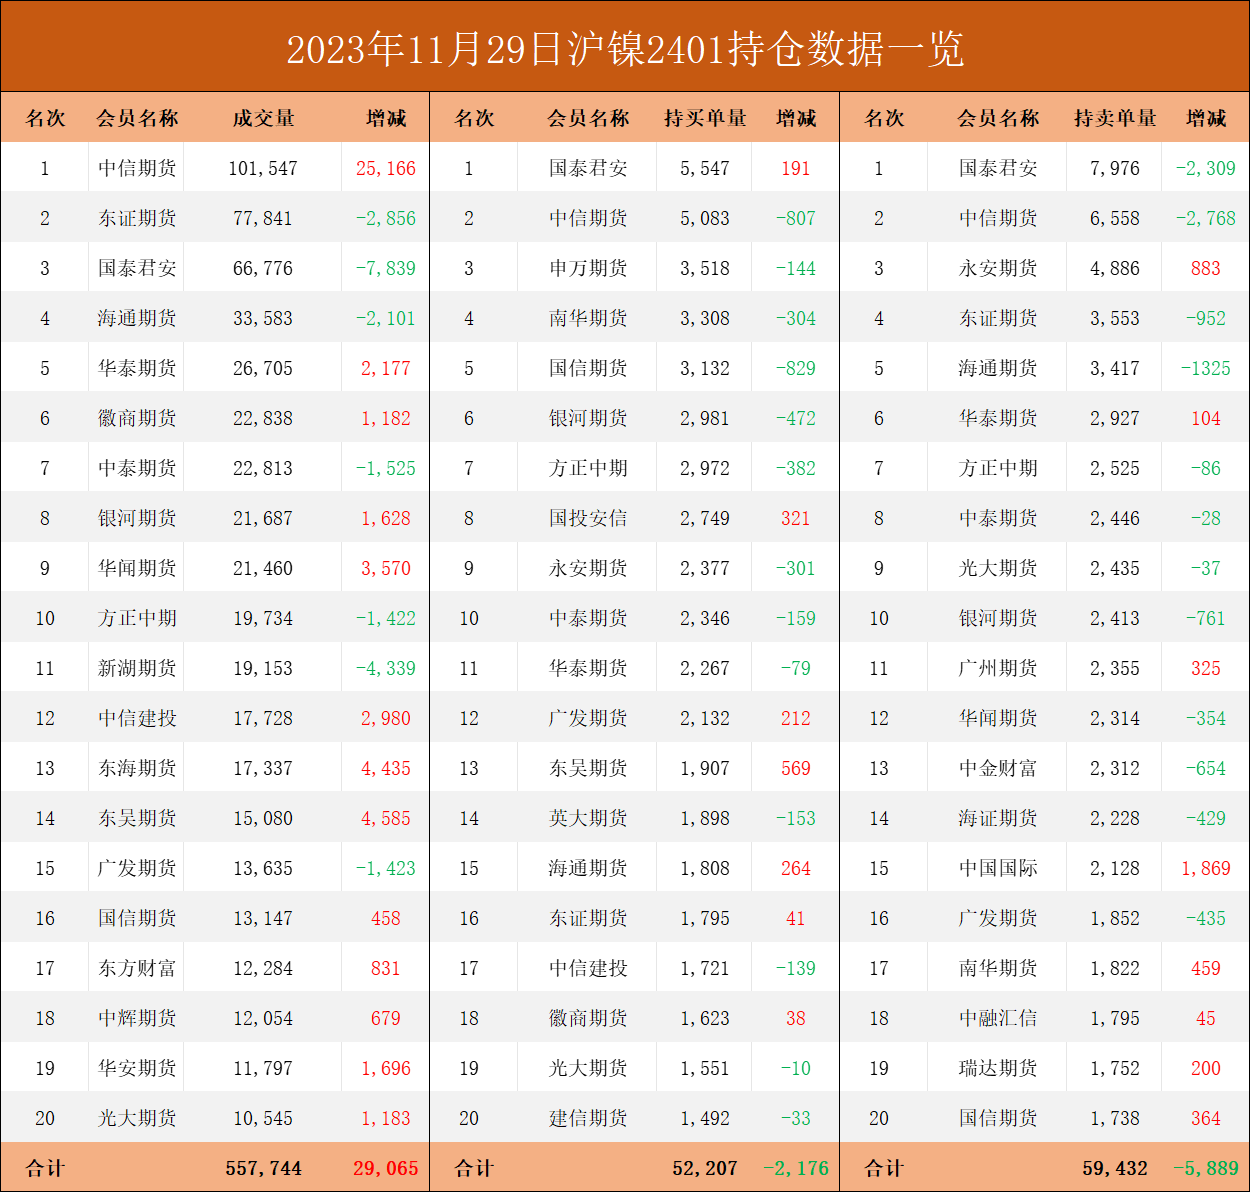Select the change value 25,166

tap(386, 168)
